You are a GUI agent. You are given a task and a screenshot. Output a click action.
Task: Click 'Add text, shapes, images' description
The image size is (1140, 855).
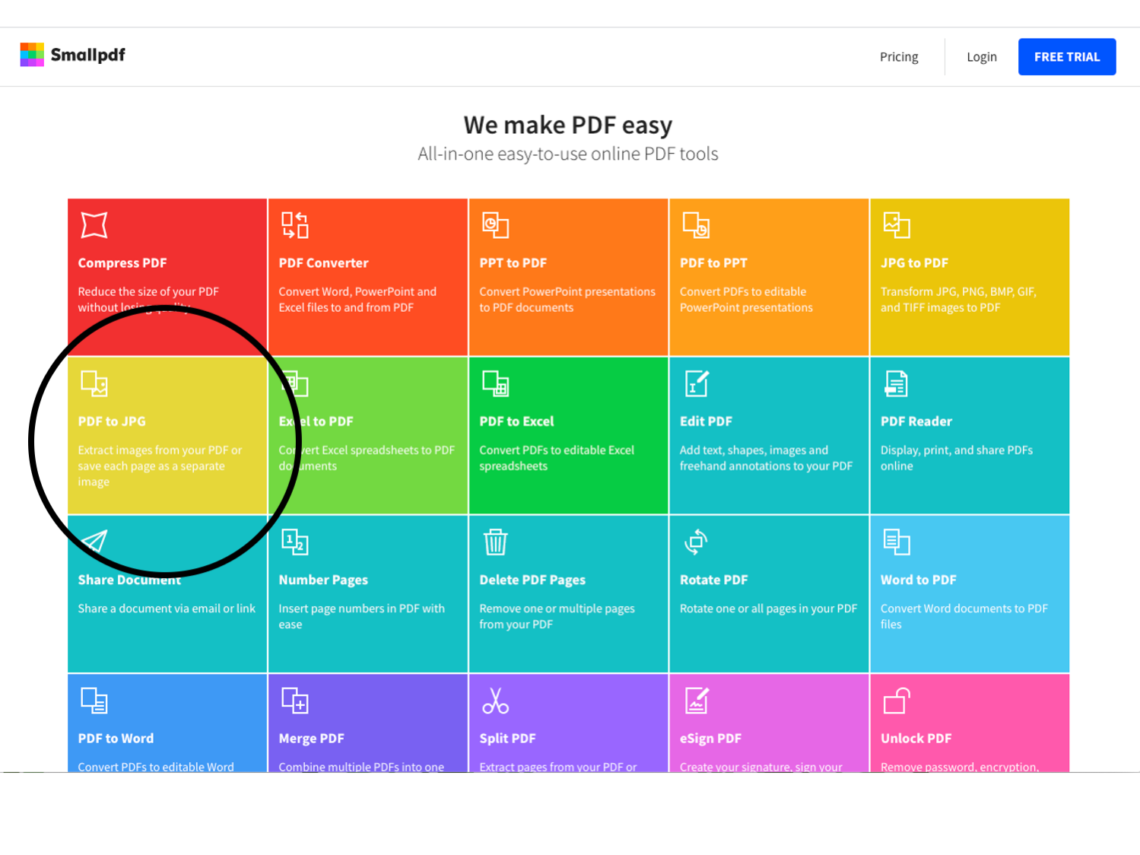(766, 458)
